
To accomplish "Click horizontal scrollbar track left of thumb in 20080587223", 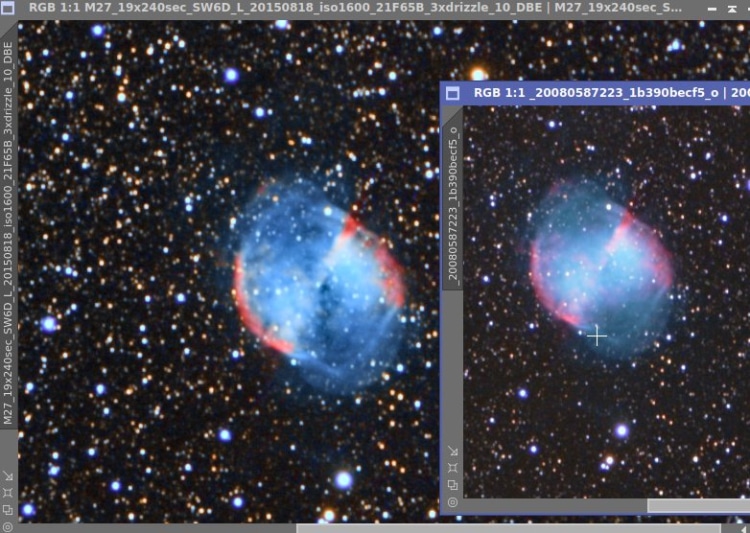I will click(x=555, y=505).
